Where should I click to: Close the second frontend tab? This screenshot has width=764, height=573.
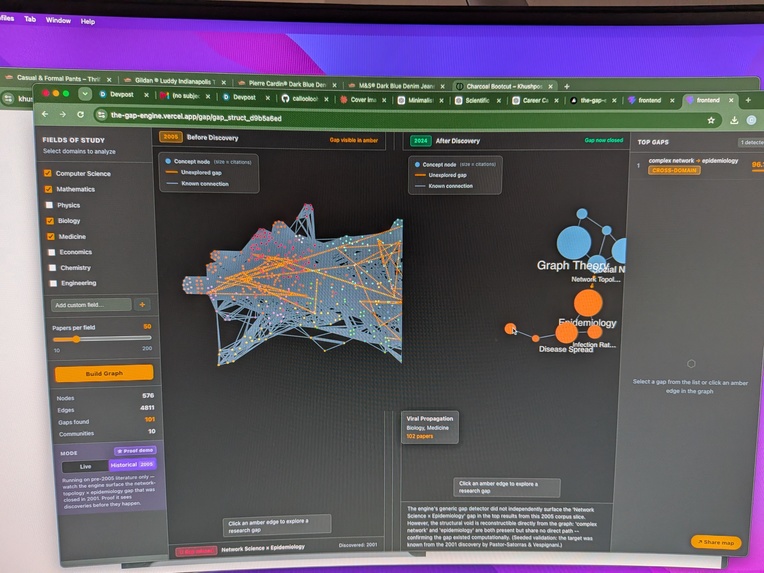731,100
